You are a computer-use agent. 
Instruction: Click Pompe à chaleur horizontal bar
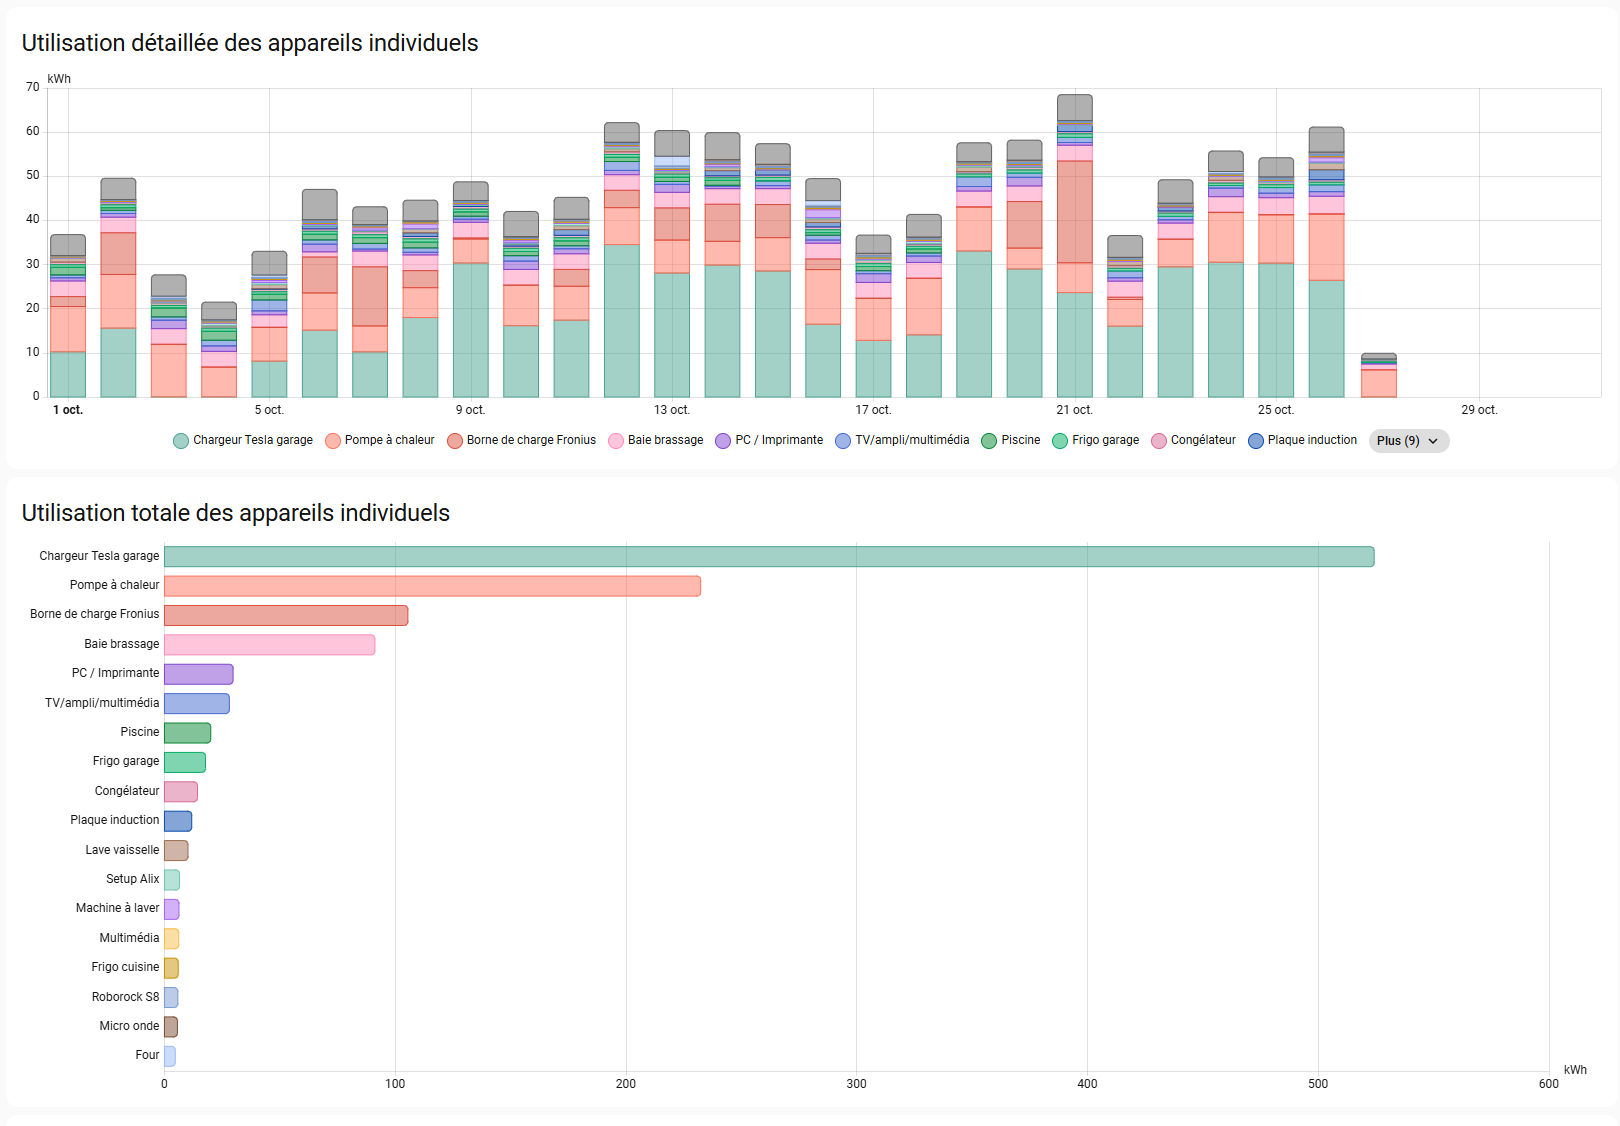pos(432,586)
